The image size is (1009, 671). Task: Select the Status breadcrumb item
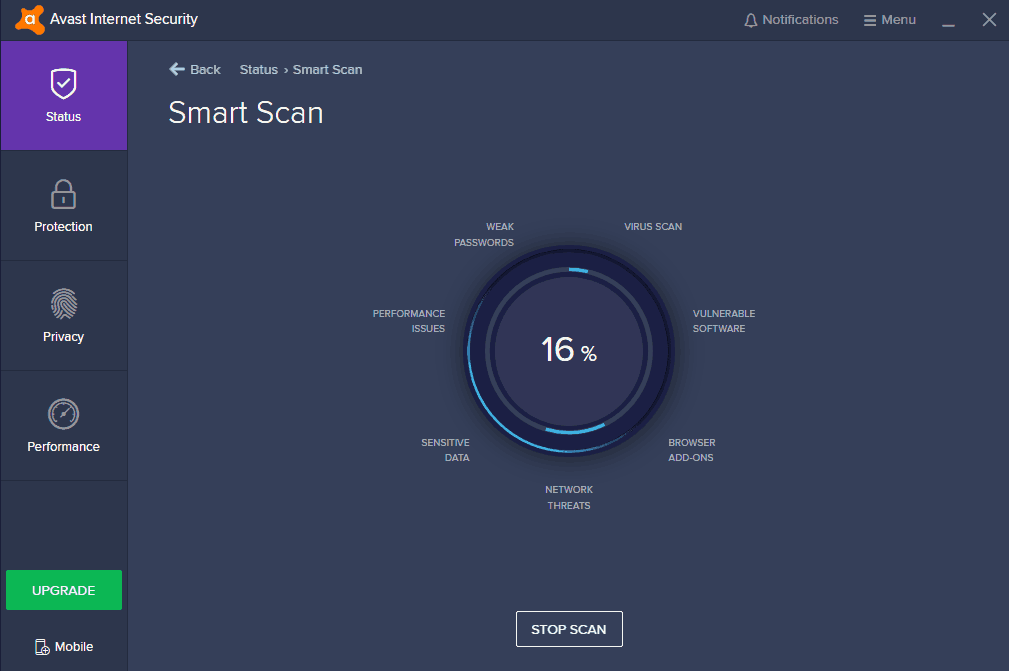(258, 69)
